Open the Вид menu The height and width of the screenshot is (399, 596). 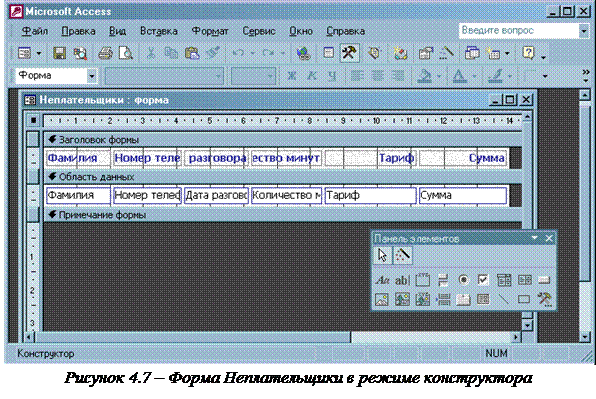point(117,31)
